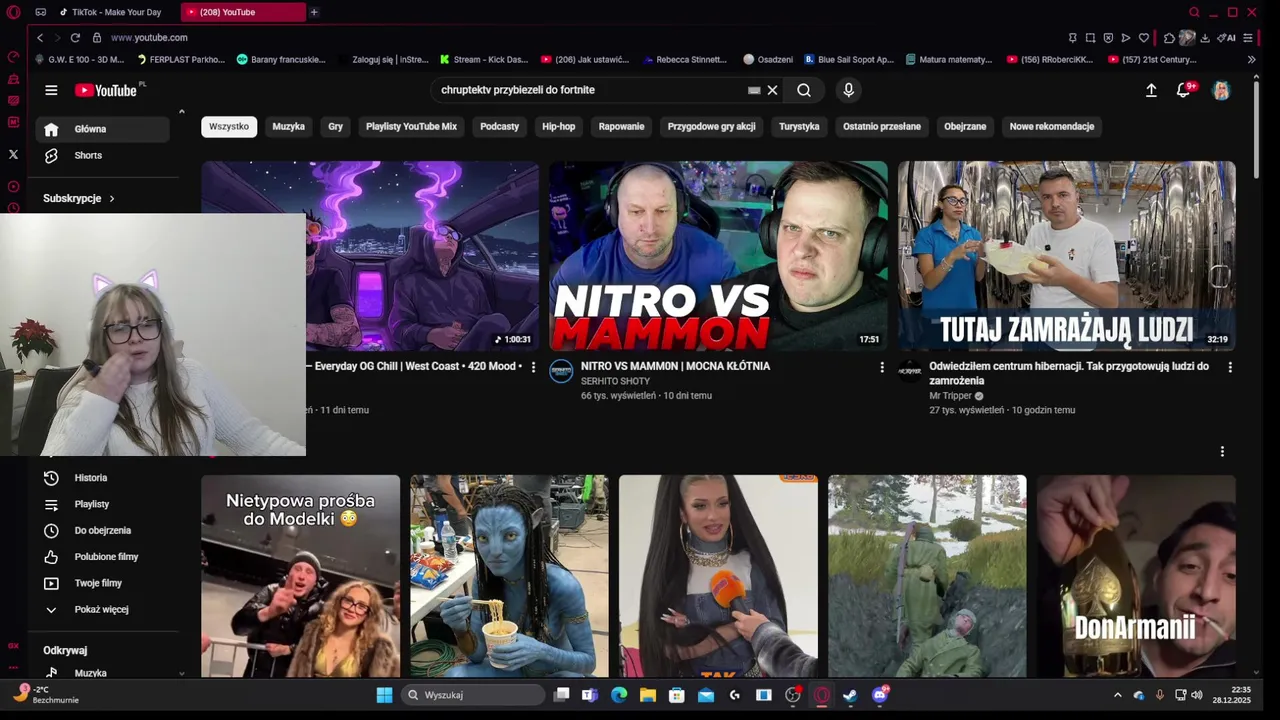The width and height of the screenshot is (1280, 720).
Task: Show more bookmarks with double chevron
Action: click(1251, 59)
